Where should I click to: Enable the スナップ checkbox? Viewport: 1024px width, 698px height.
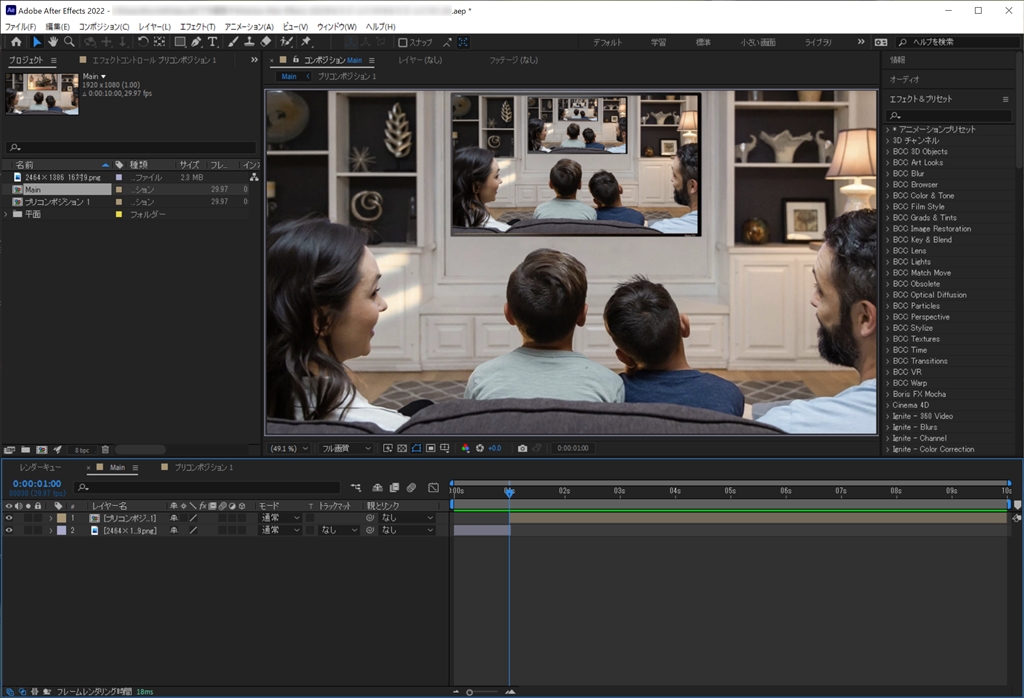click(x=402, y=43)
